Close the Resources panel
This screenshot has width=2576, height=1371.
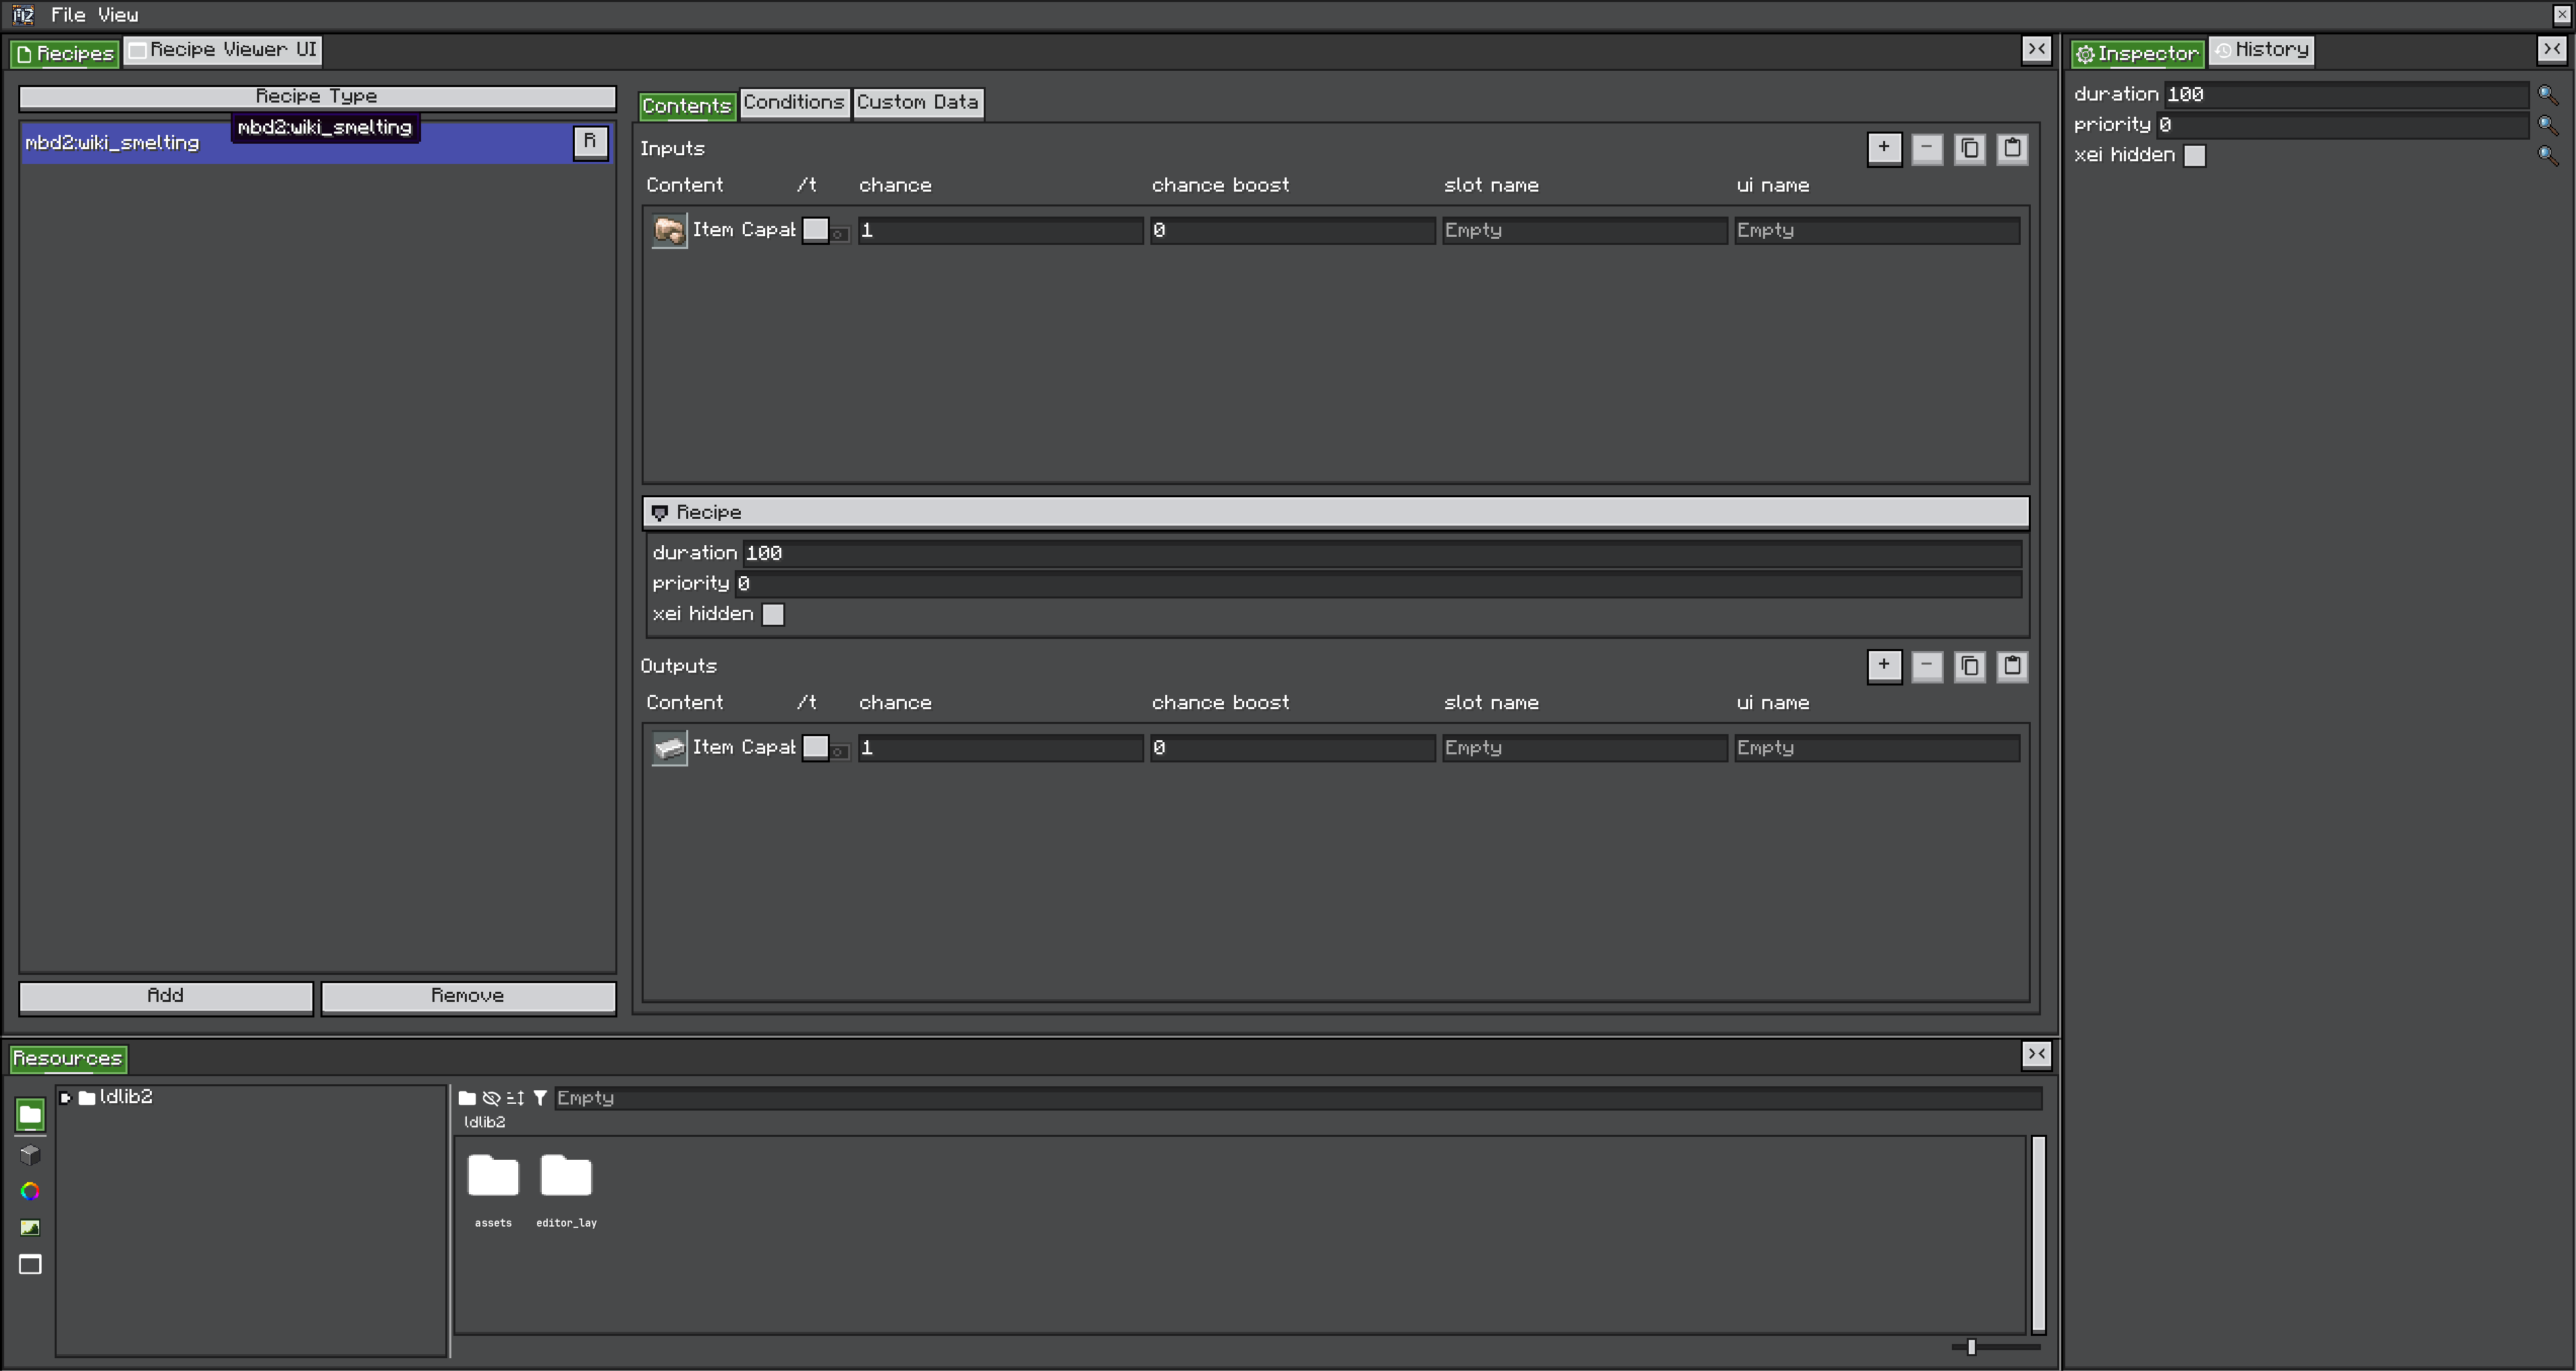(x=2037, y=1055)
